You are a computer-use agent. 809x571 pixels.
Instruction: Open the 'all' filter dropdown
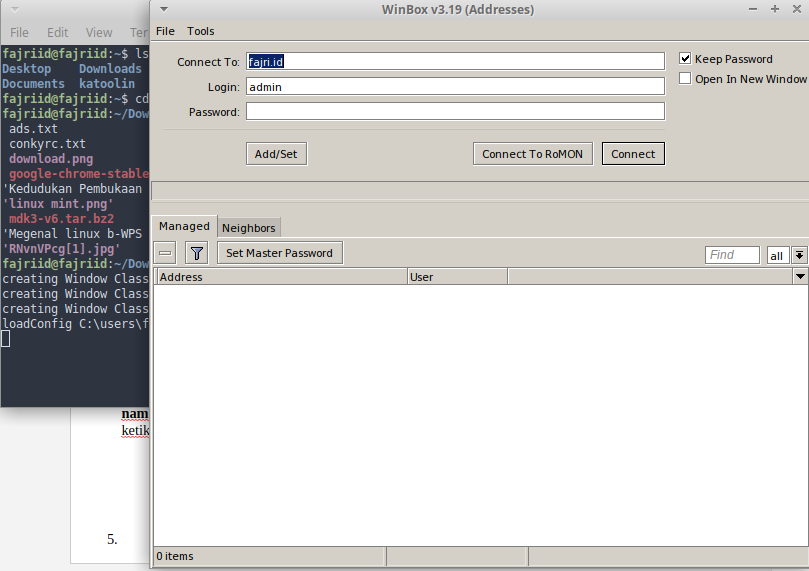799,255
